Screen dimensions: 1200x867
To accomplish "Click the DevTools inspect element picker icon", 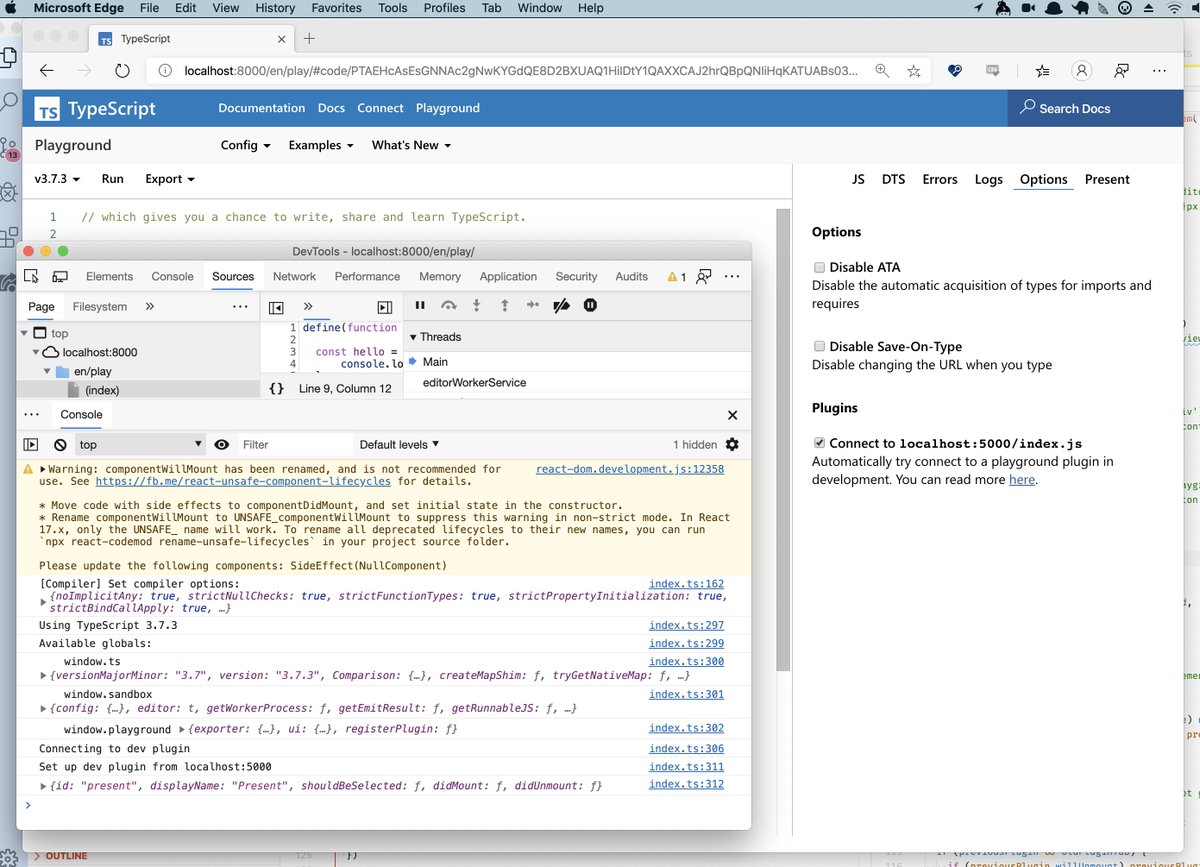I will coord(31,276).
